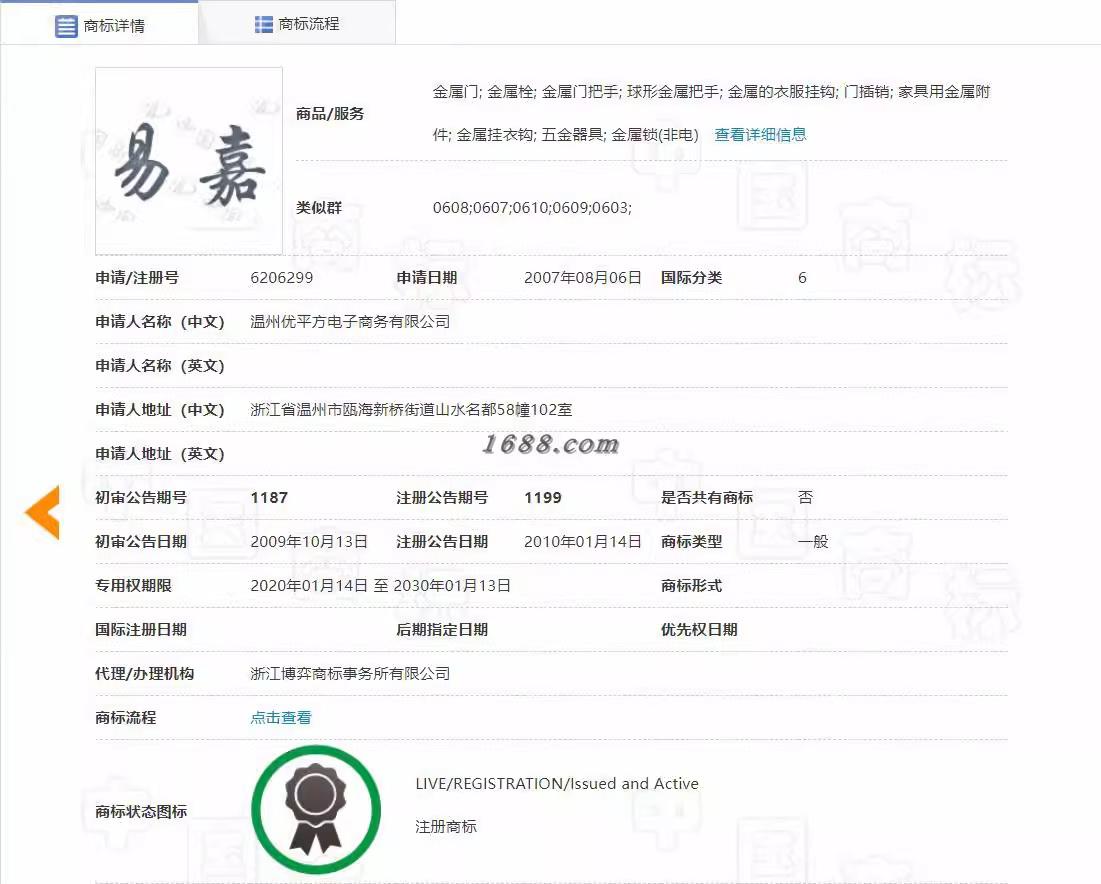Select the LIVE/REGISTRATION/Issued and Active status

[557, 784]
